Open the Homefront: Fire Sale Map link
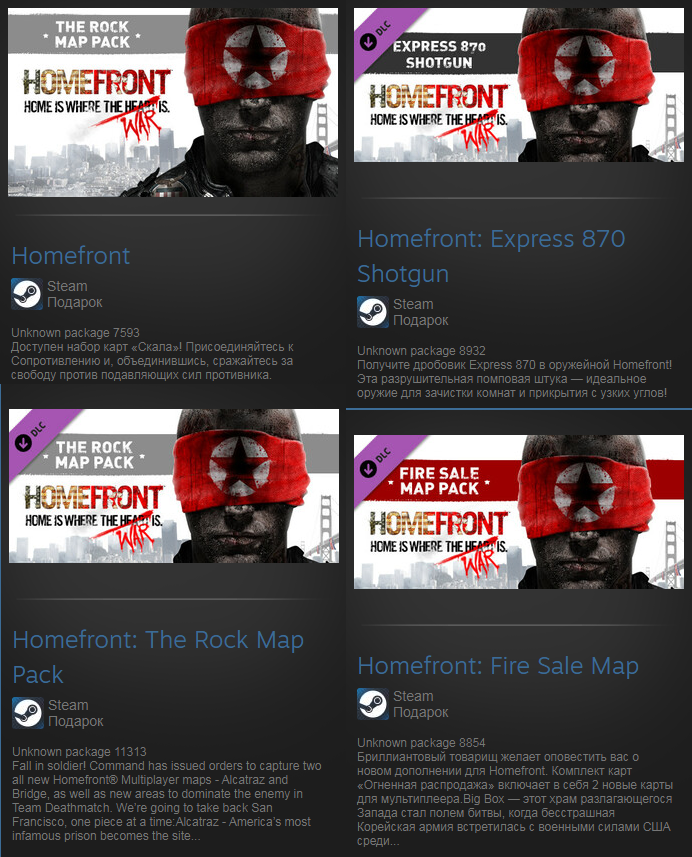This screenshot has height=857, width=692. [498, 666]
